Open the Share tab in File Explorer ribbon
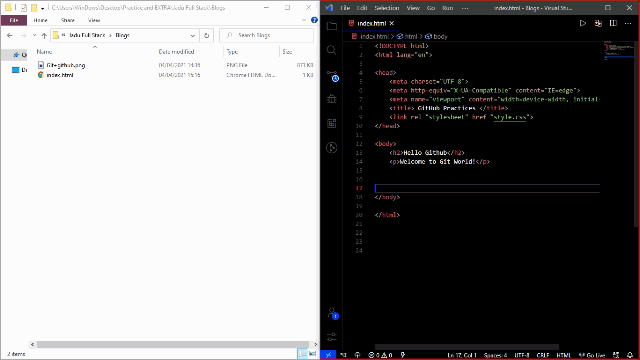The image size is (640, 360). click(67, 20)
